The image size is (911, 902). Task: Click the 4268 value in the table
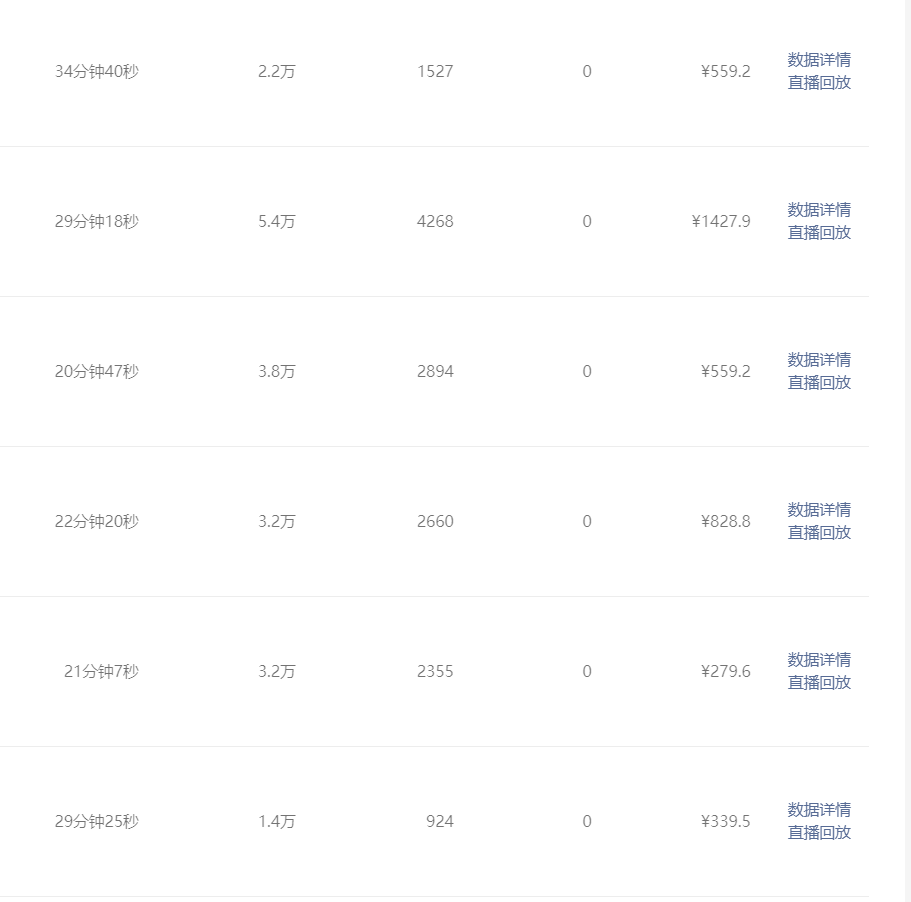(x=435, y=221)
